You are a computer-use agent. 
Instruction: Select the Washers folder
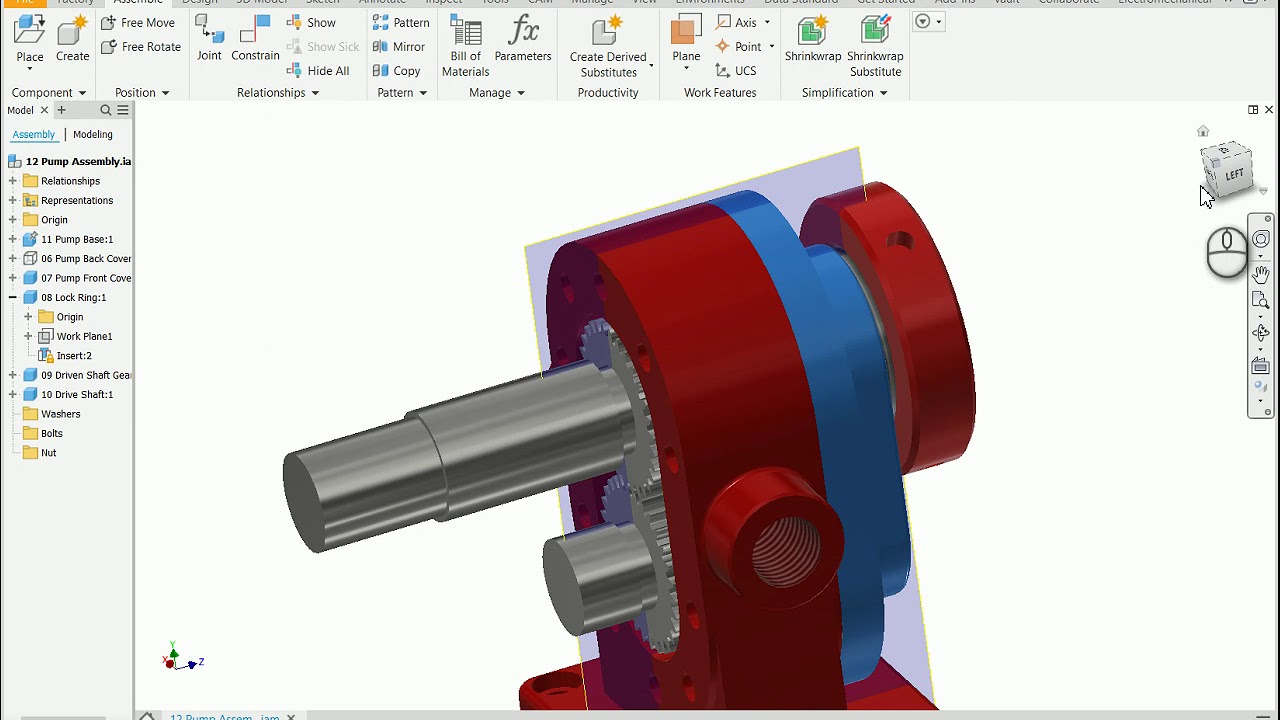[x=52, y=414]
